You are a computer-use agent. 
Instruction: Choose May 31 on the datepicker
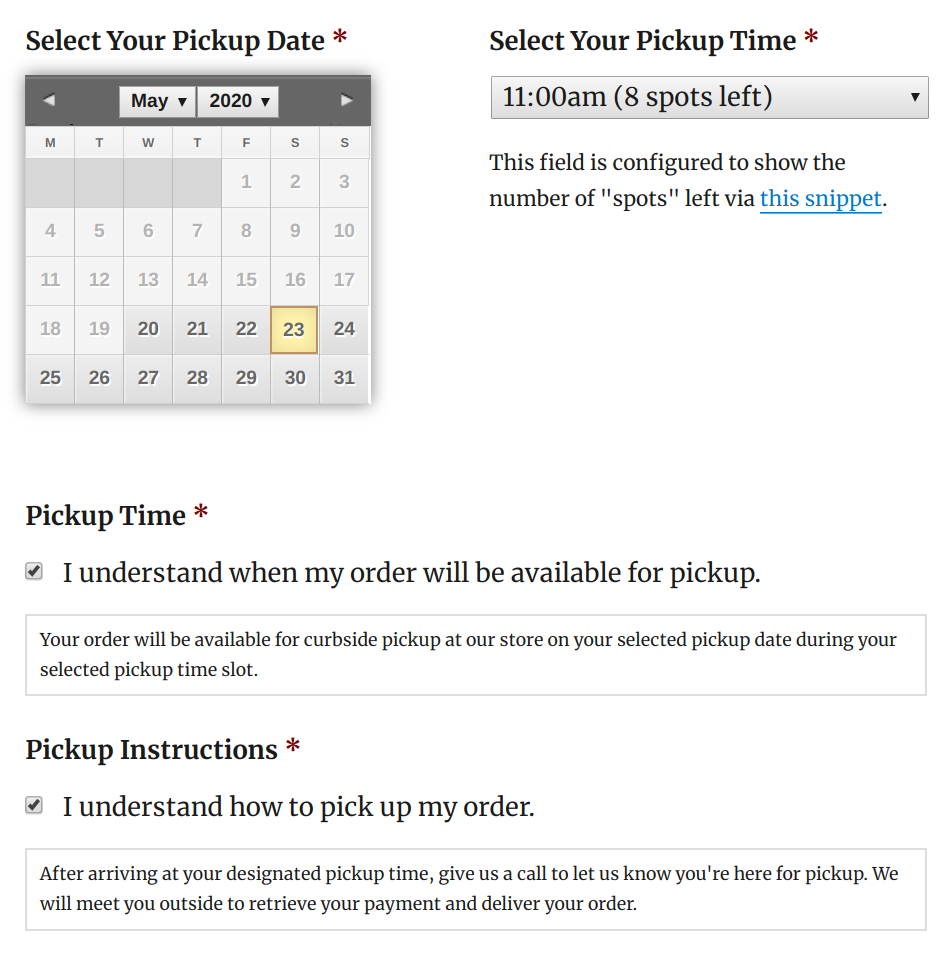pyautogui.click(x=344, y=378)
